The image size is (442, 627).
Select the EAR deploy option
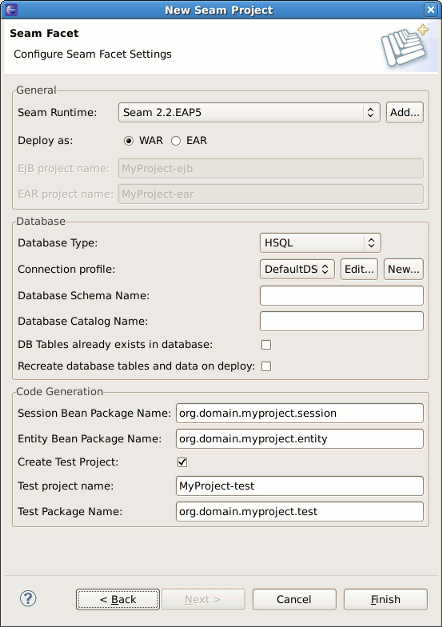176,141
